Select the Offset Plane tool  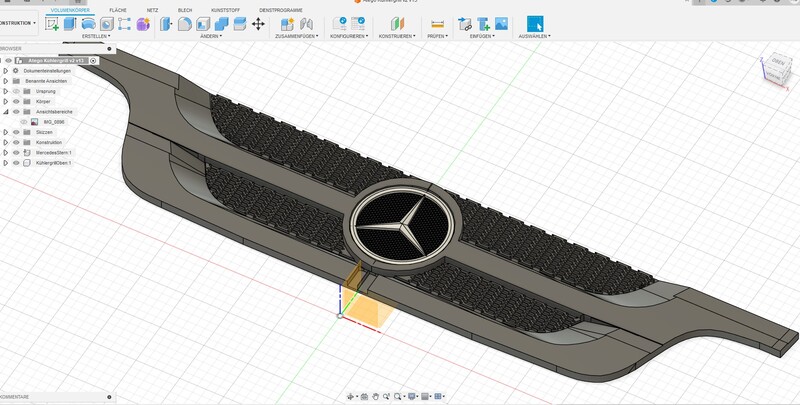pyautogui.click(x=397, y=23)
